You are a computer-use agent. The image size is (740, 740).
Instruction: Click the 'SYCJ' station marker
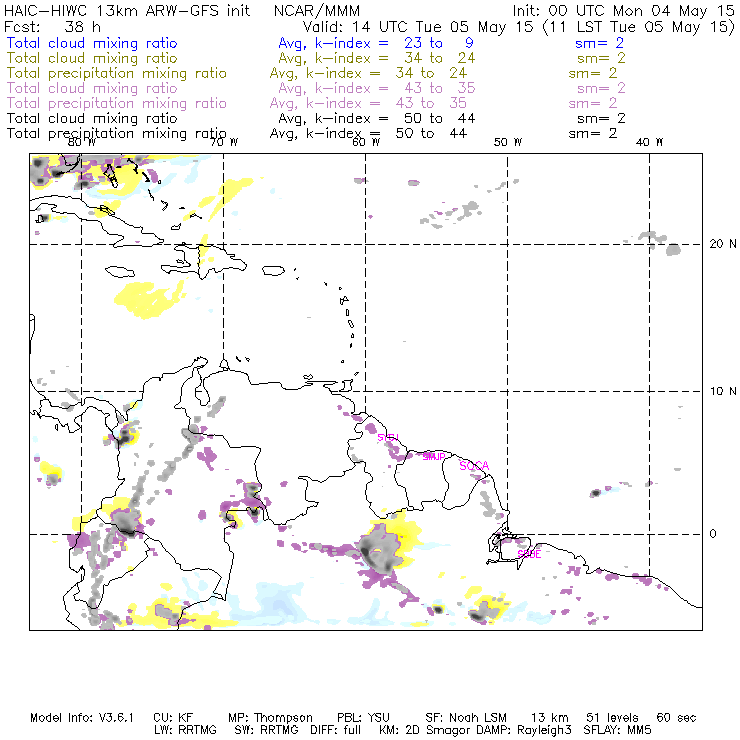tap(388, 438)
